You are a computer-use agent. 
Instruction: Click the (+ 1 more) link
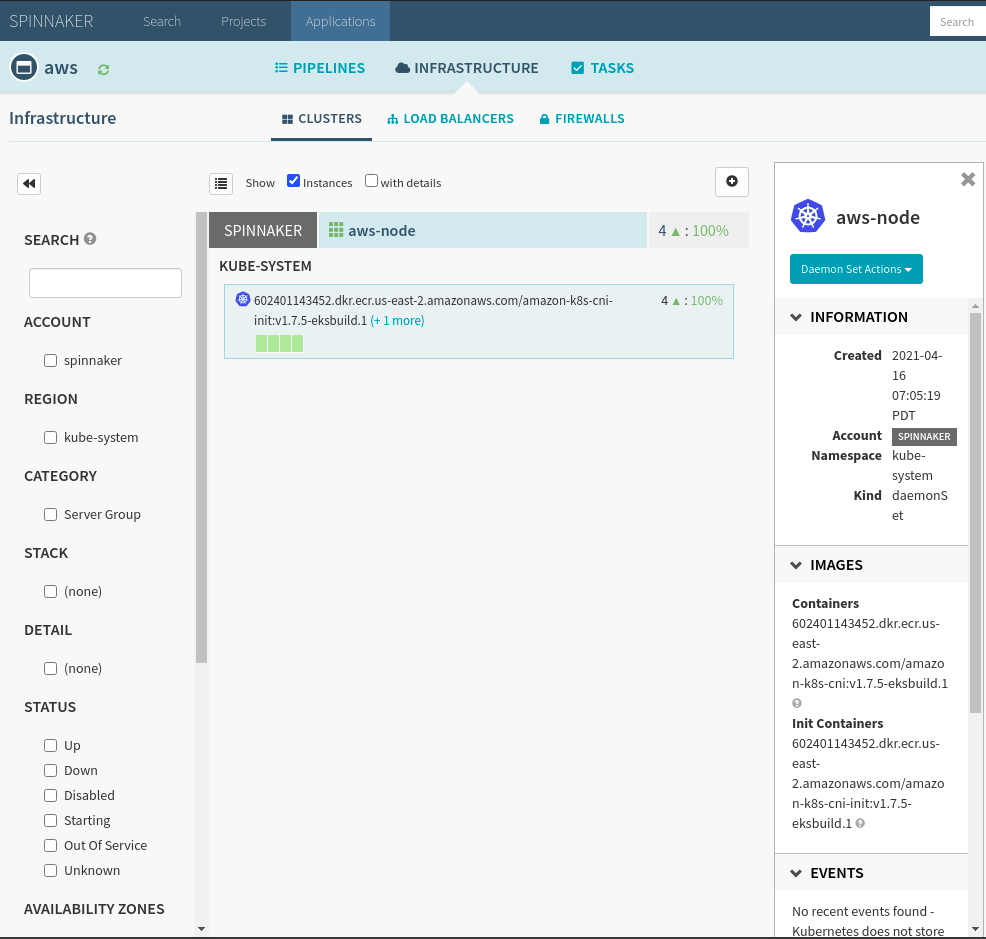[397, 321]
